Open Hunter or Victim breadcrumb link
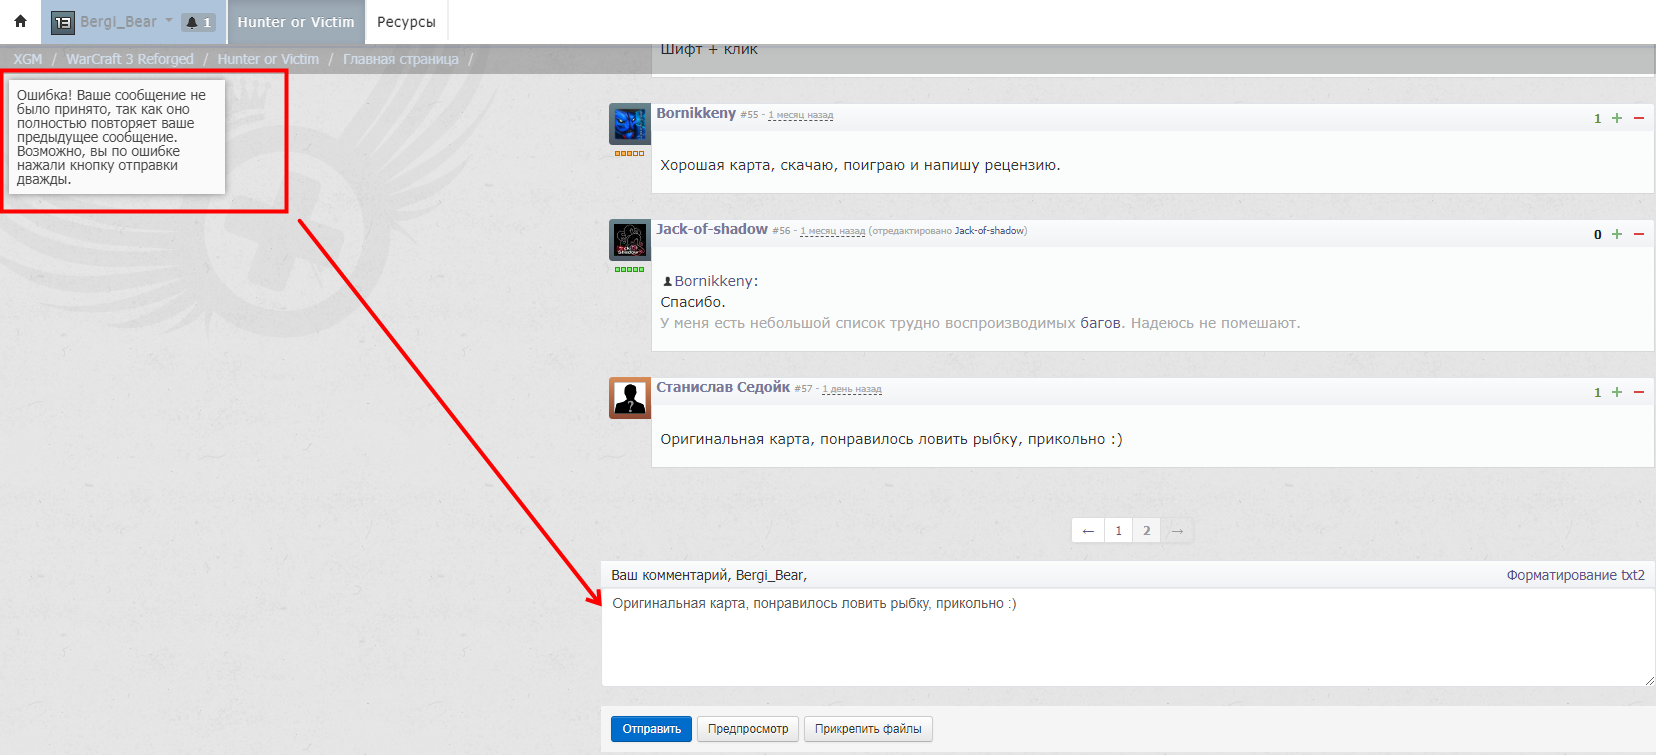 (x=268, y=59)
